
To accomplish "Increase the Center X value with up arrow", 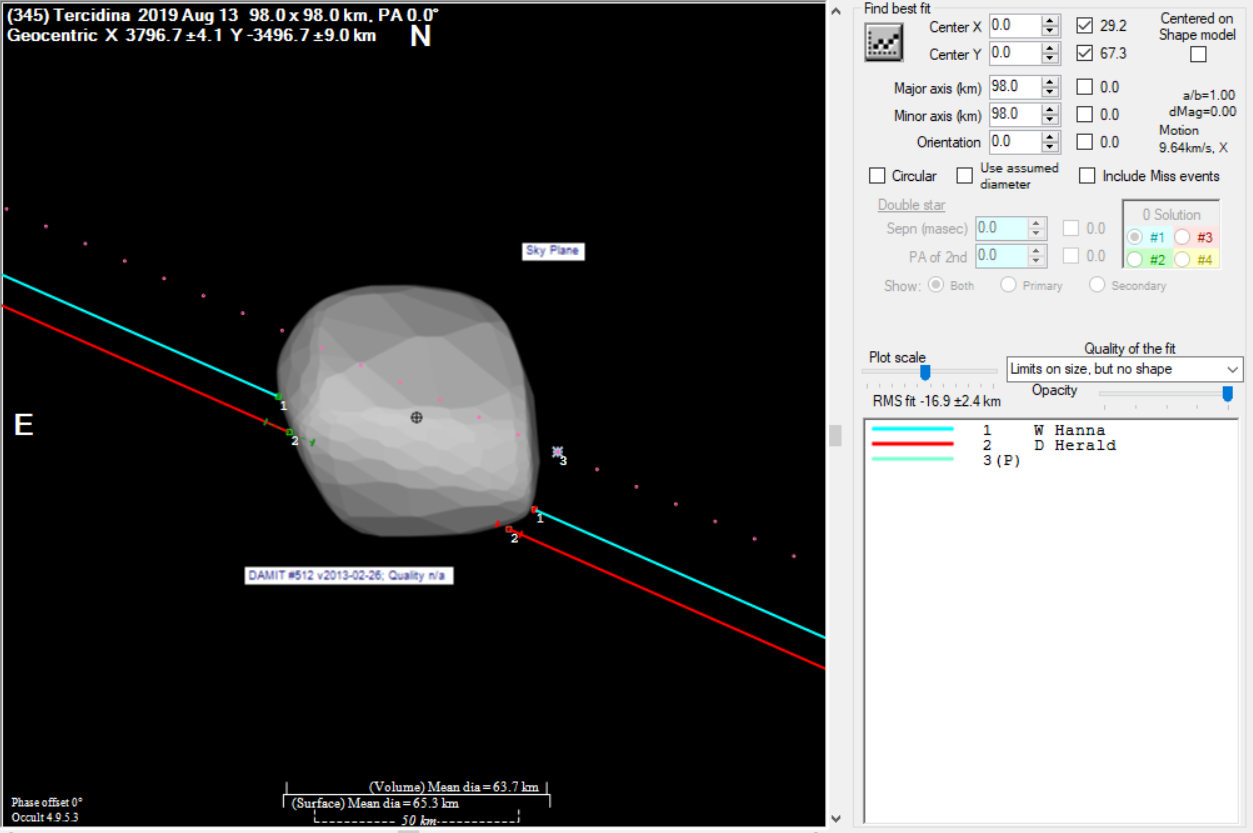I will coord(1050,20).
